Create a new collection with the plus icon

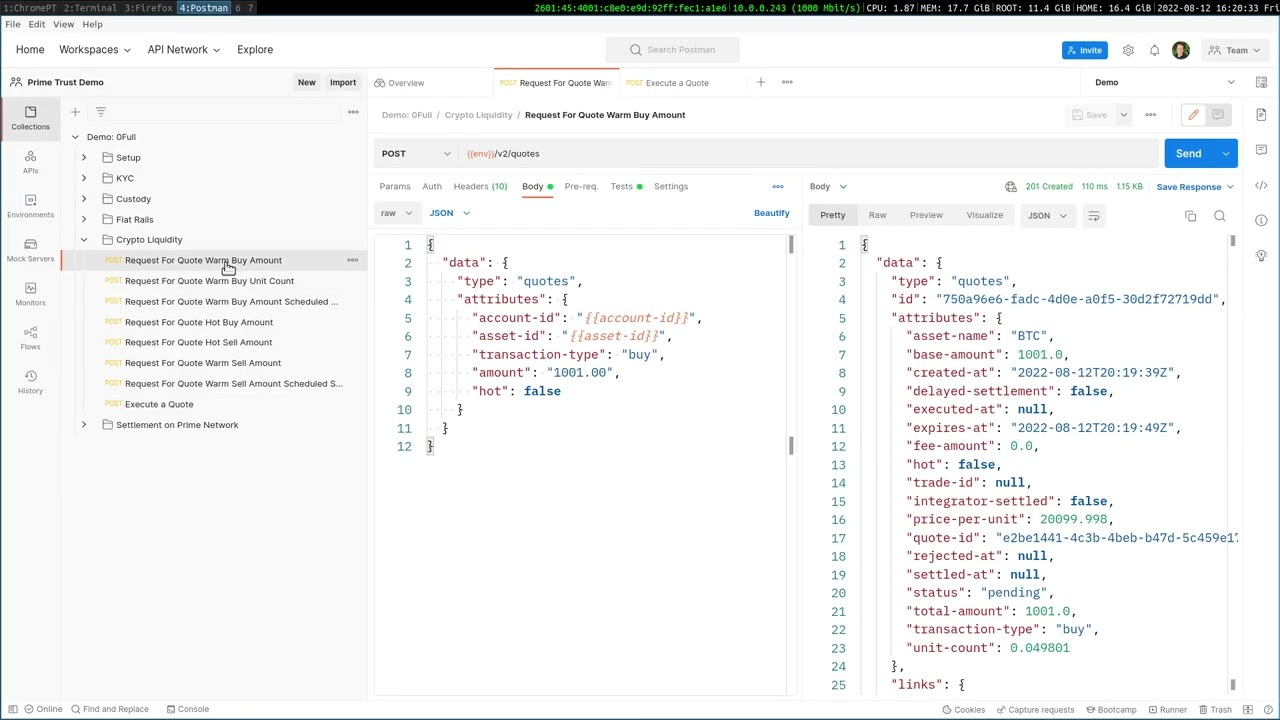[x=75, y=112]
